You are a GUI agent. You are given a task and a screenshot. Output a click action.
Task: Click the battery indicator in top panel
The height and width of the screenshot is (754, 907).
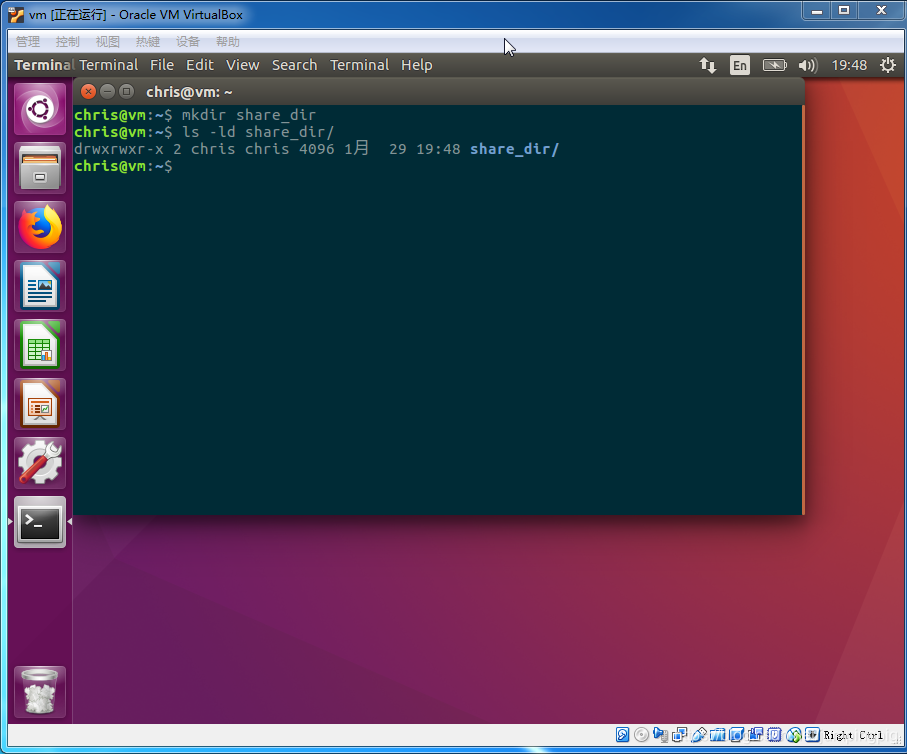775,65
